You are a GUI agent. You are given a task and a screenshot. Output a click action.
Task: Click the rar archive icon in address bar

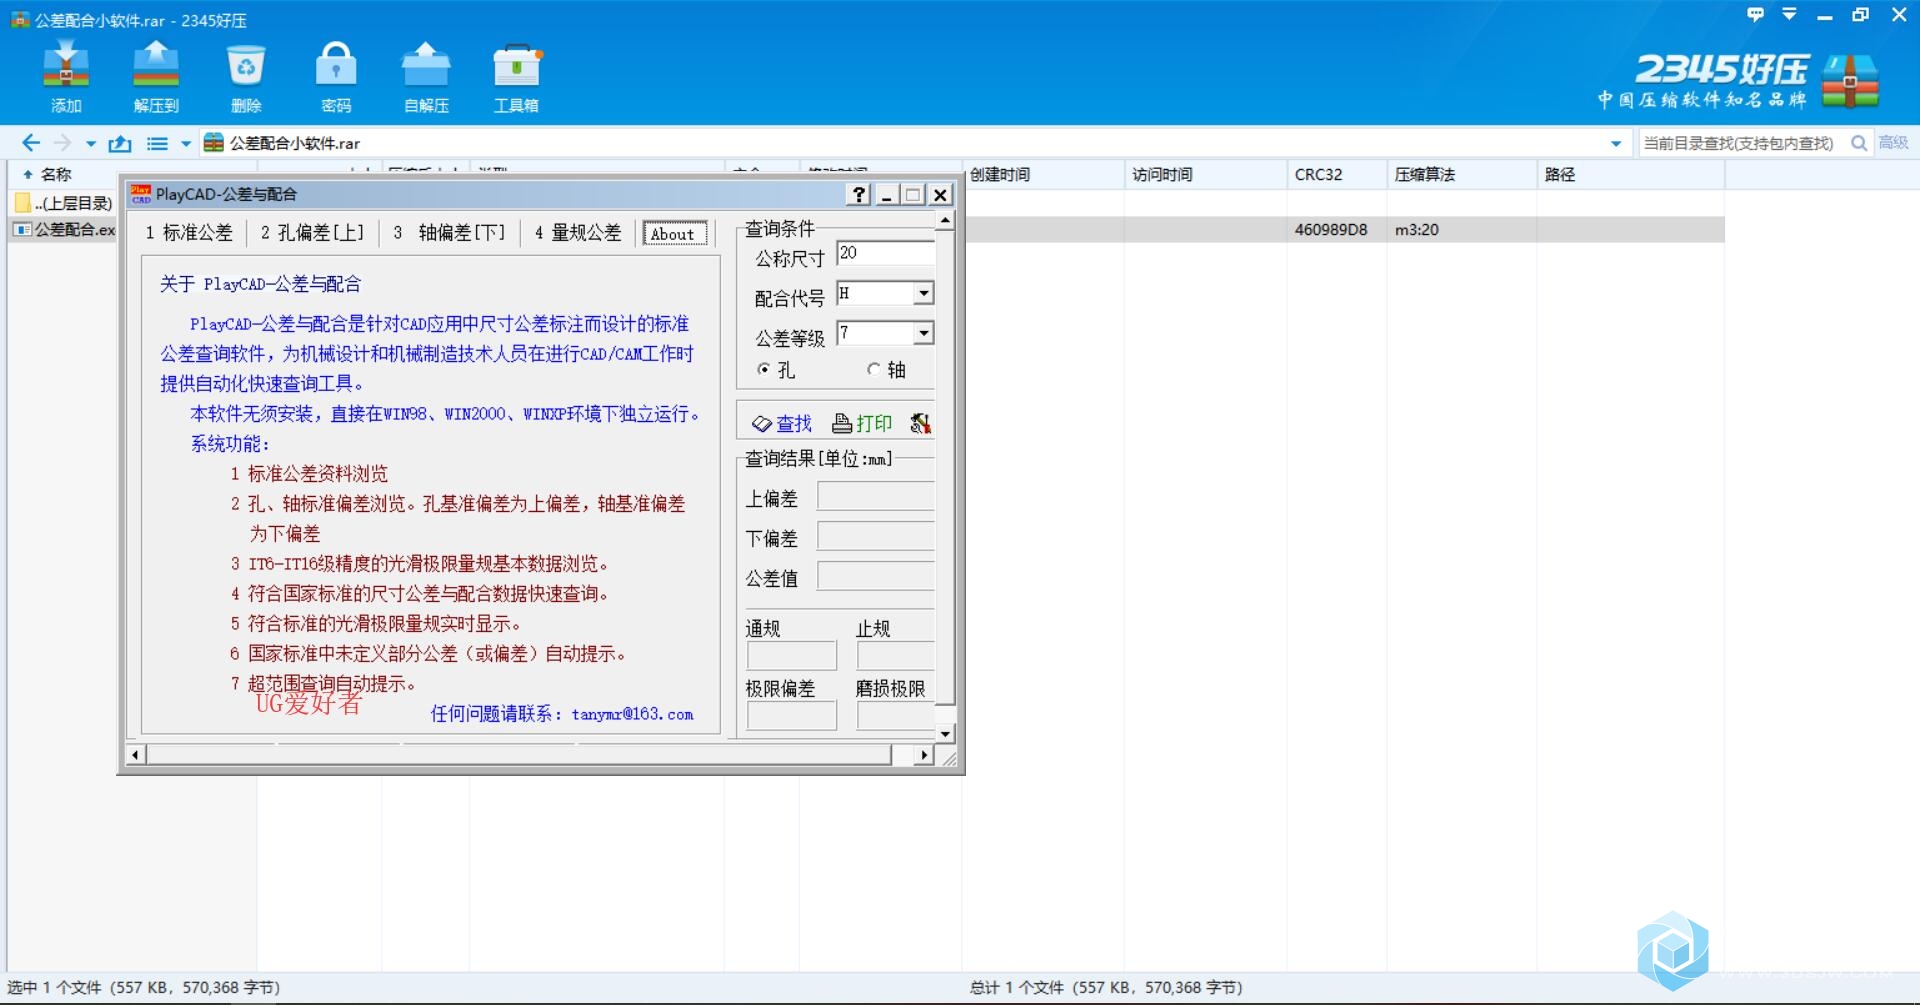(214, 143)
